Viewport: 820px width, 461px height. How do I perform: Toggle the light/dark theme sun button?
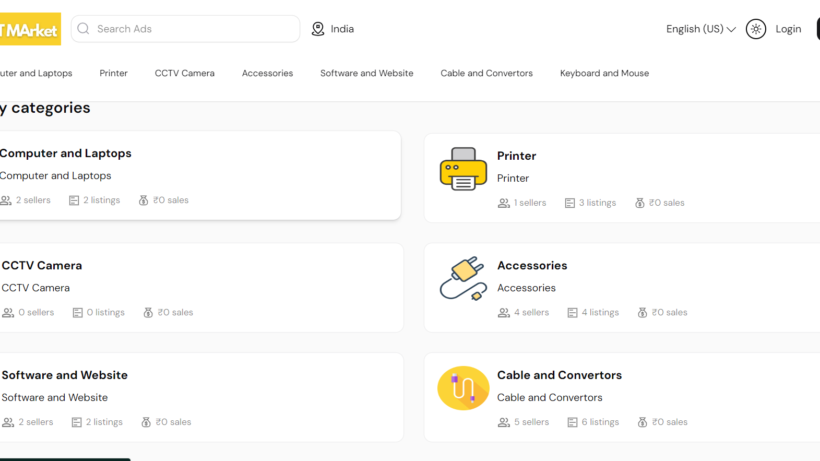(756, 29)
